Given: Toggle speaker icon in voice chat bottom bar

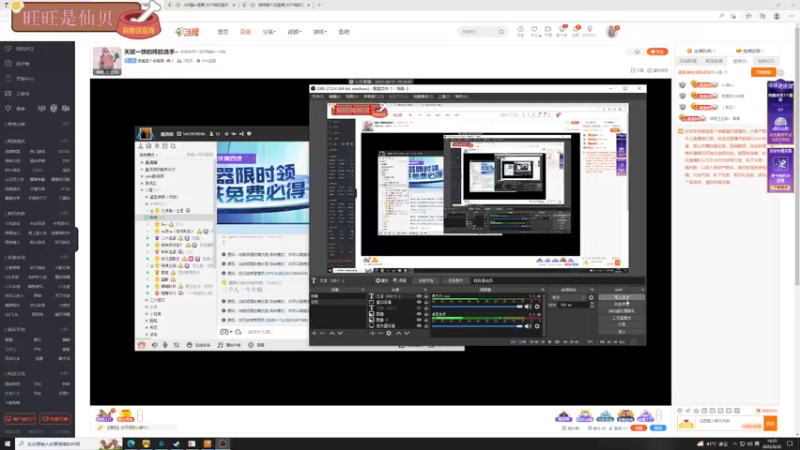Looking at the screenshot, I should coord(155,345).
